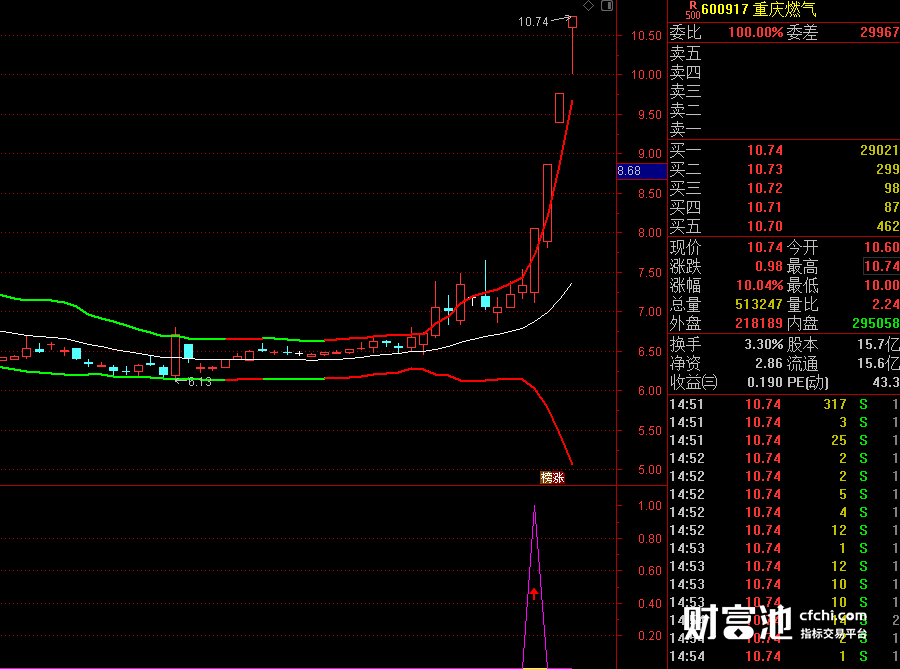Select the 涨幅 value 10.04%
Viewport: 900px width, 669px height.
point(759,285)
